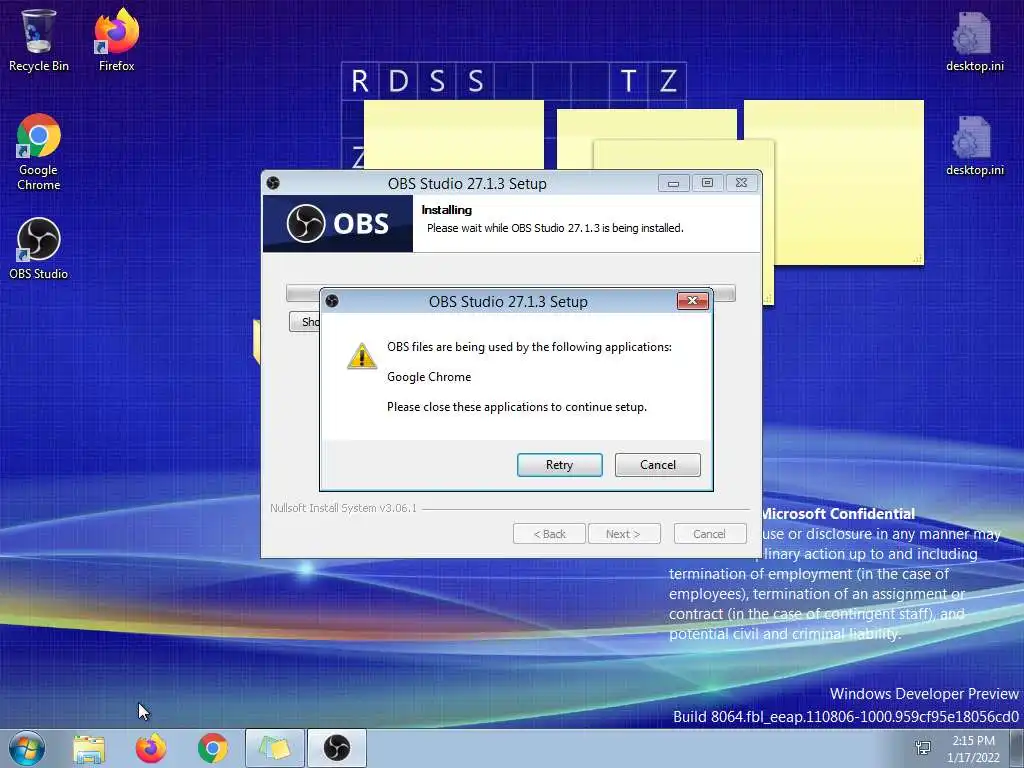The height and width of the screenshot is (768, 1024).
Task: Close the OBS Studio Setup installer window
Action: click(x=741, y=183)
